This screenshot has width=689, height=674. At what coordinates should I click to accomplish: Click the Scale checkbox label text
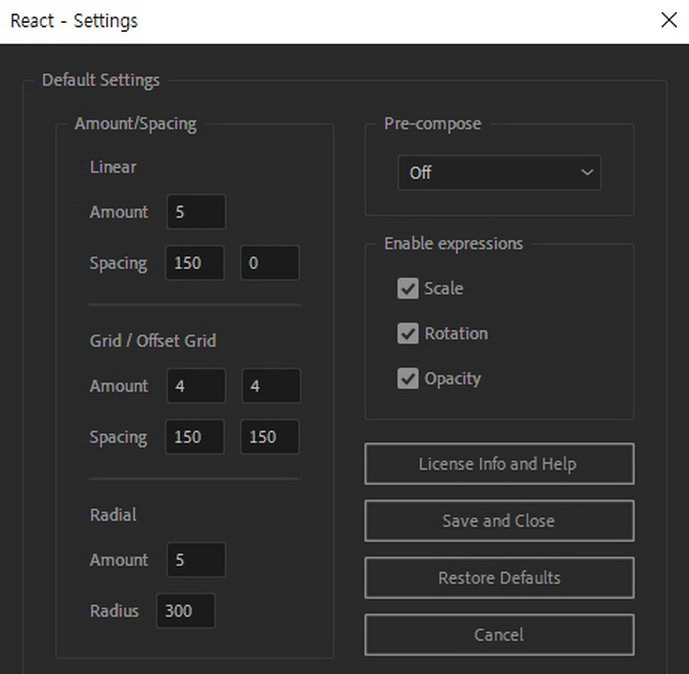(443, 289)
